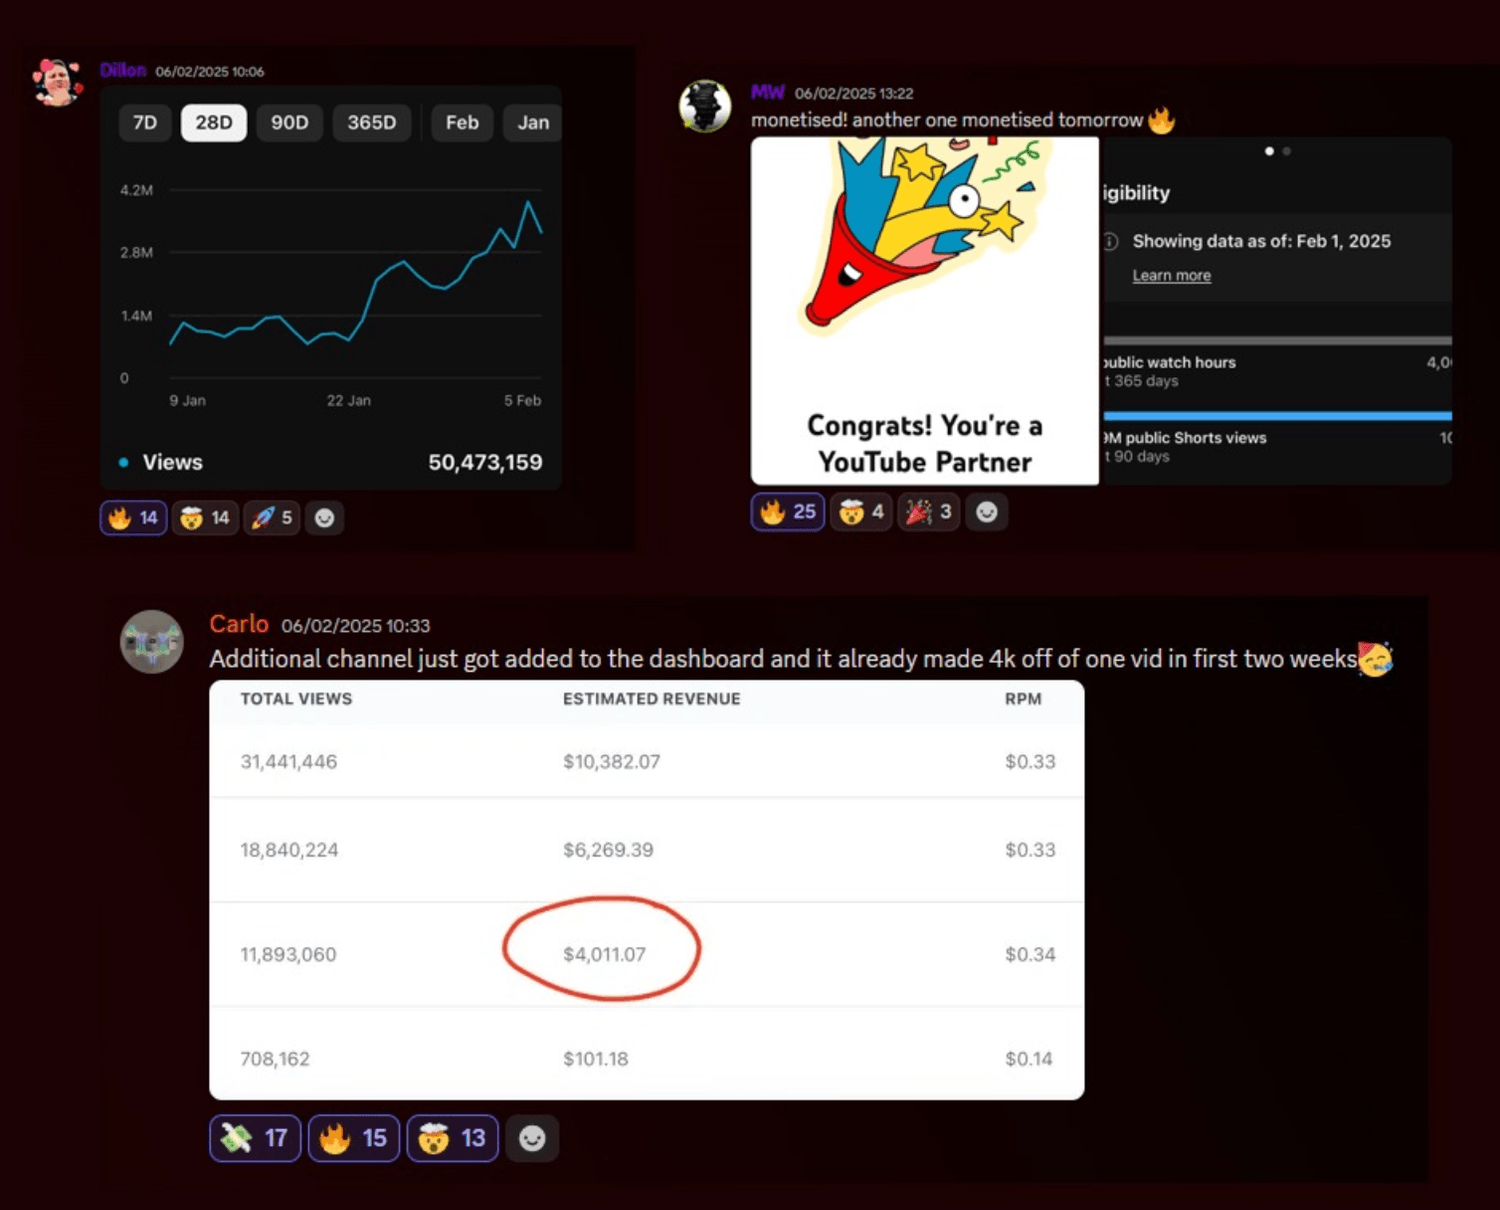This screenshot has height=1210, width=1500.
Task: Click the TOTAL VIEWS column header
Action: point(296,699)
